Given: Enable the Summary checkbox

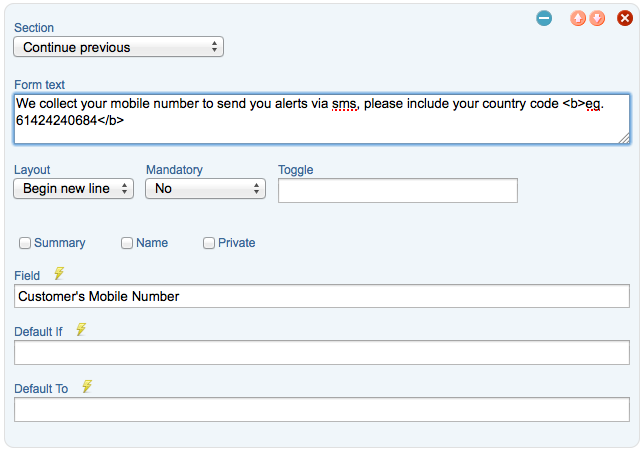Looking at the screenshot, I should 25,243.
